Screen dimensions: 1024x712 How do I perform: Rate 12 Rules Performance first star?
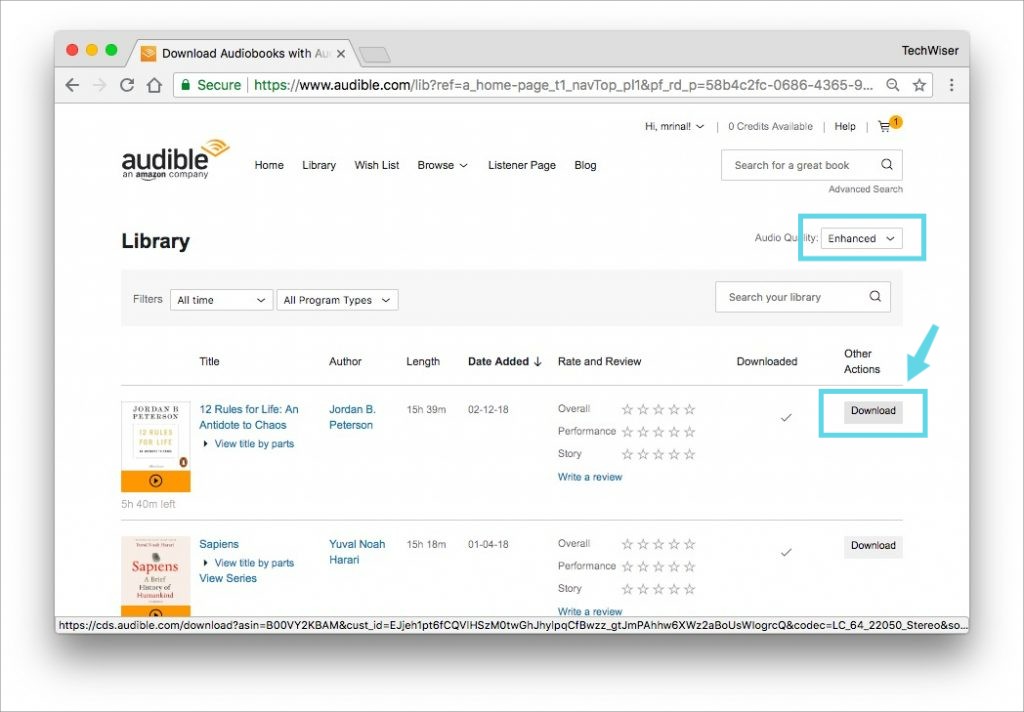tap(628, 432)
